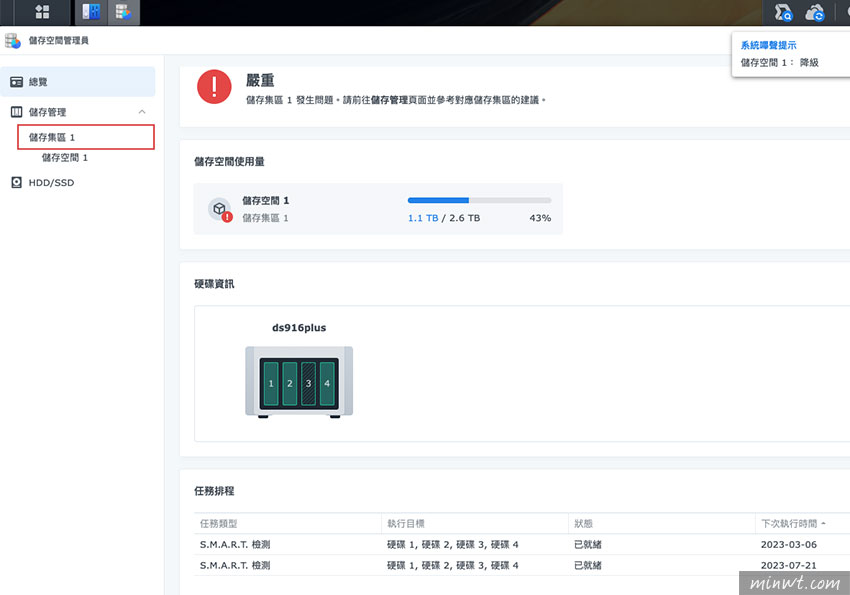Click the Storage Manager taskbar icon
The height and width of the screenshot is (595, 850).
124,12
